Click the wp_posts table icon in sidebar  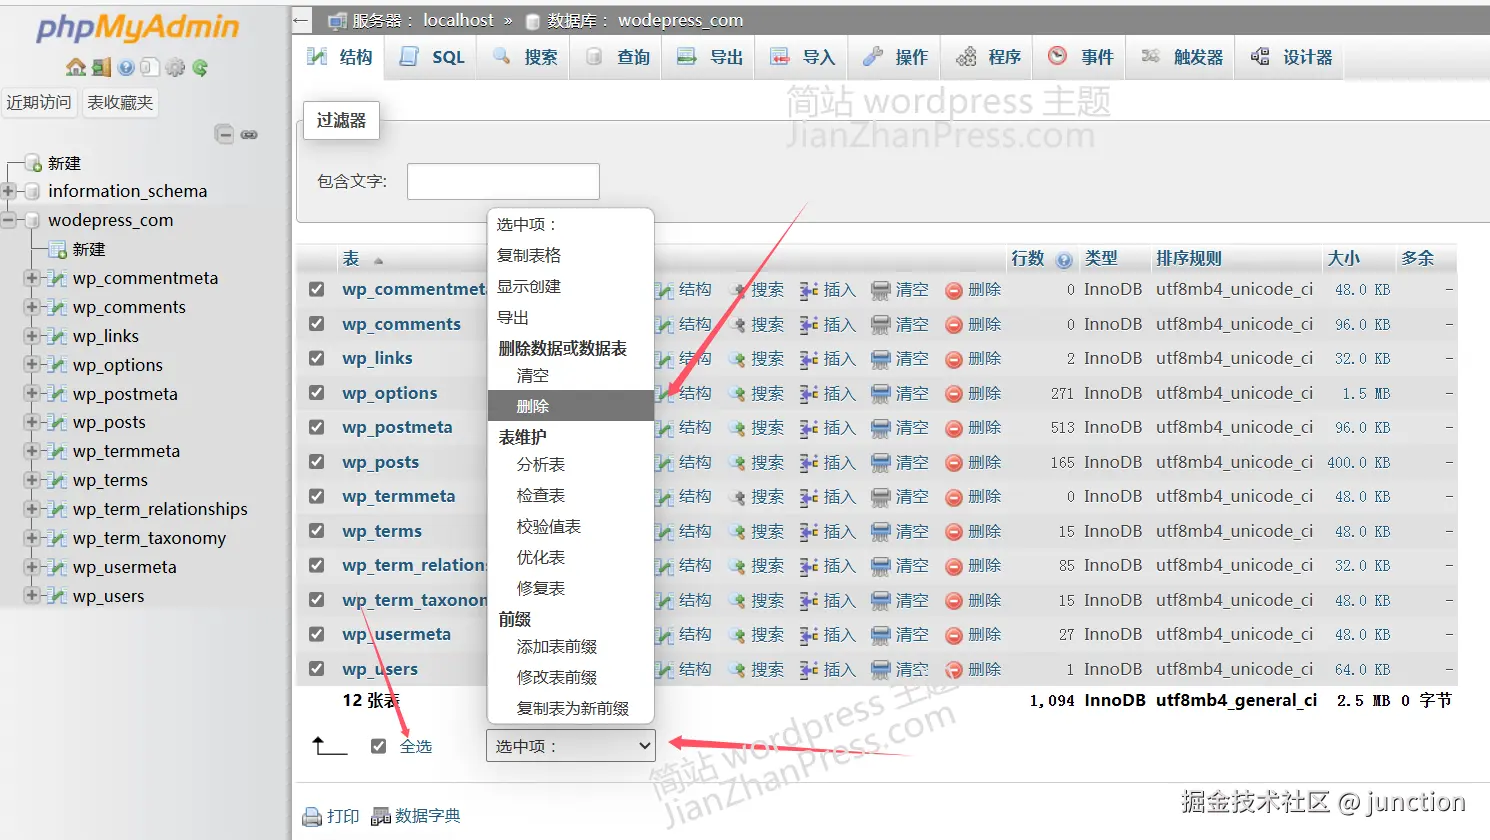57,422
